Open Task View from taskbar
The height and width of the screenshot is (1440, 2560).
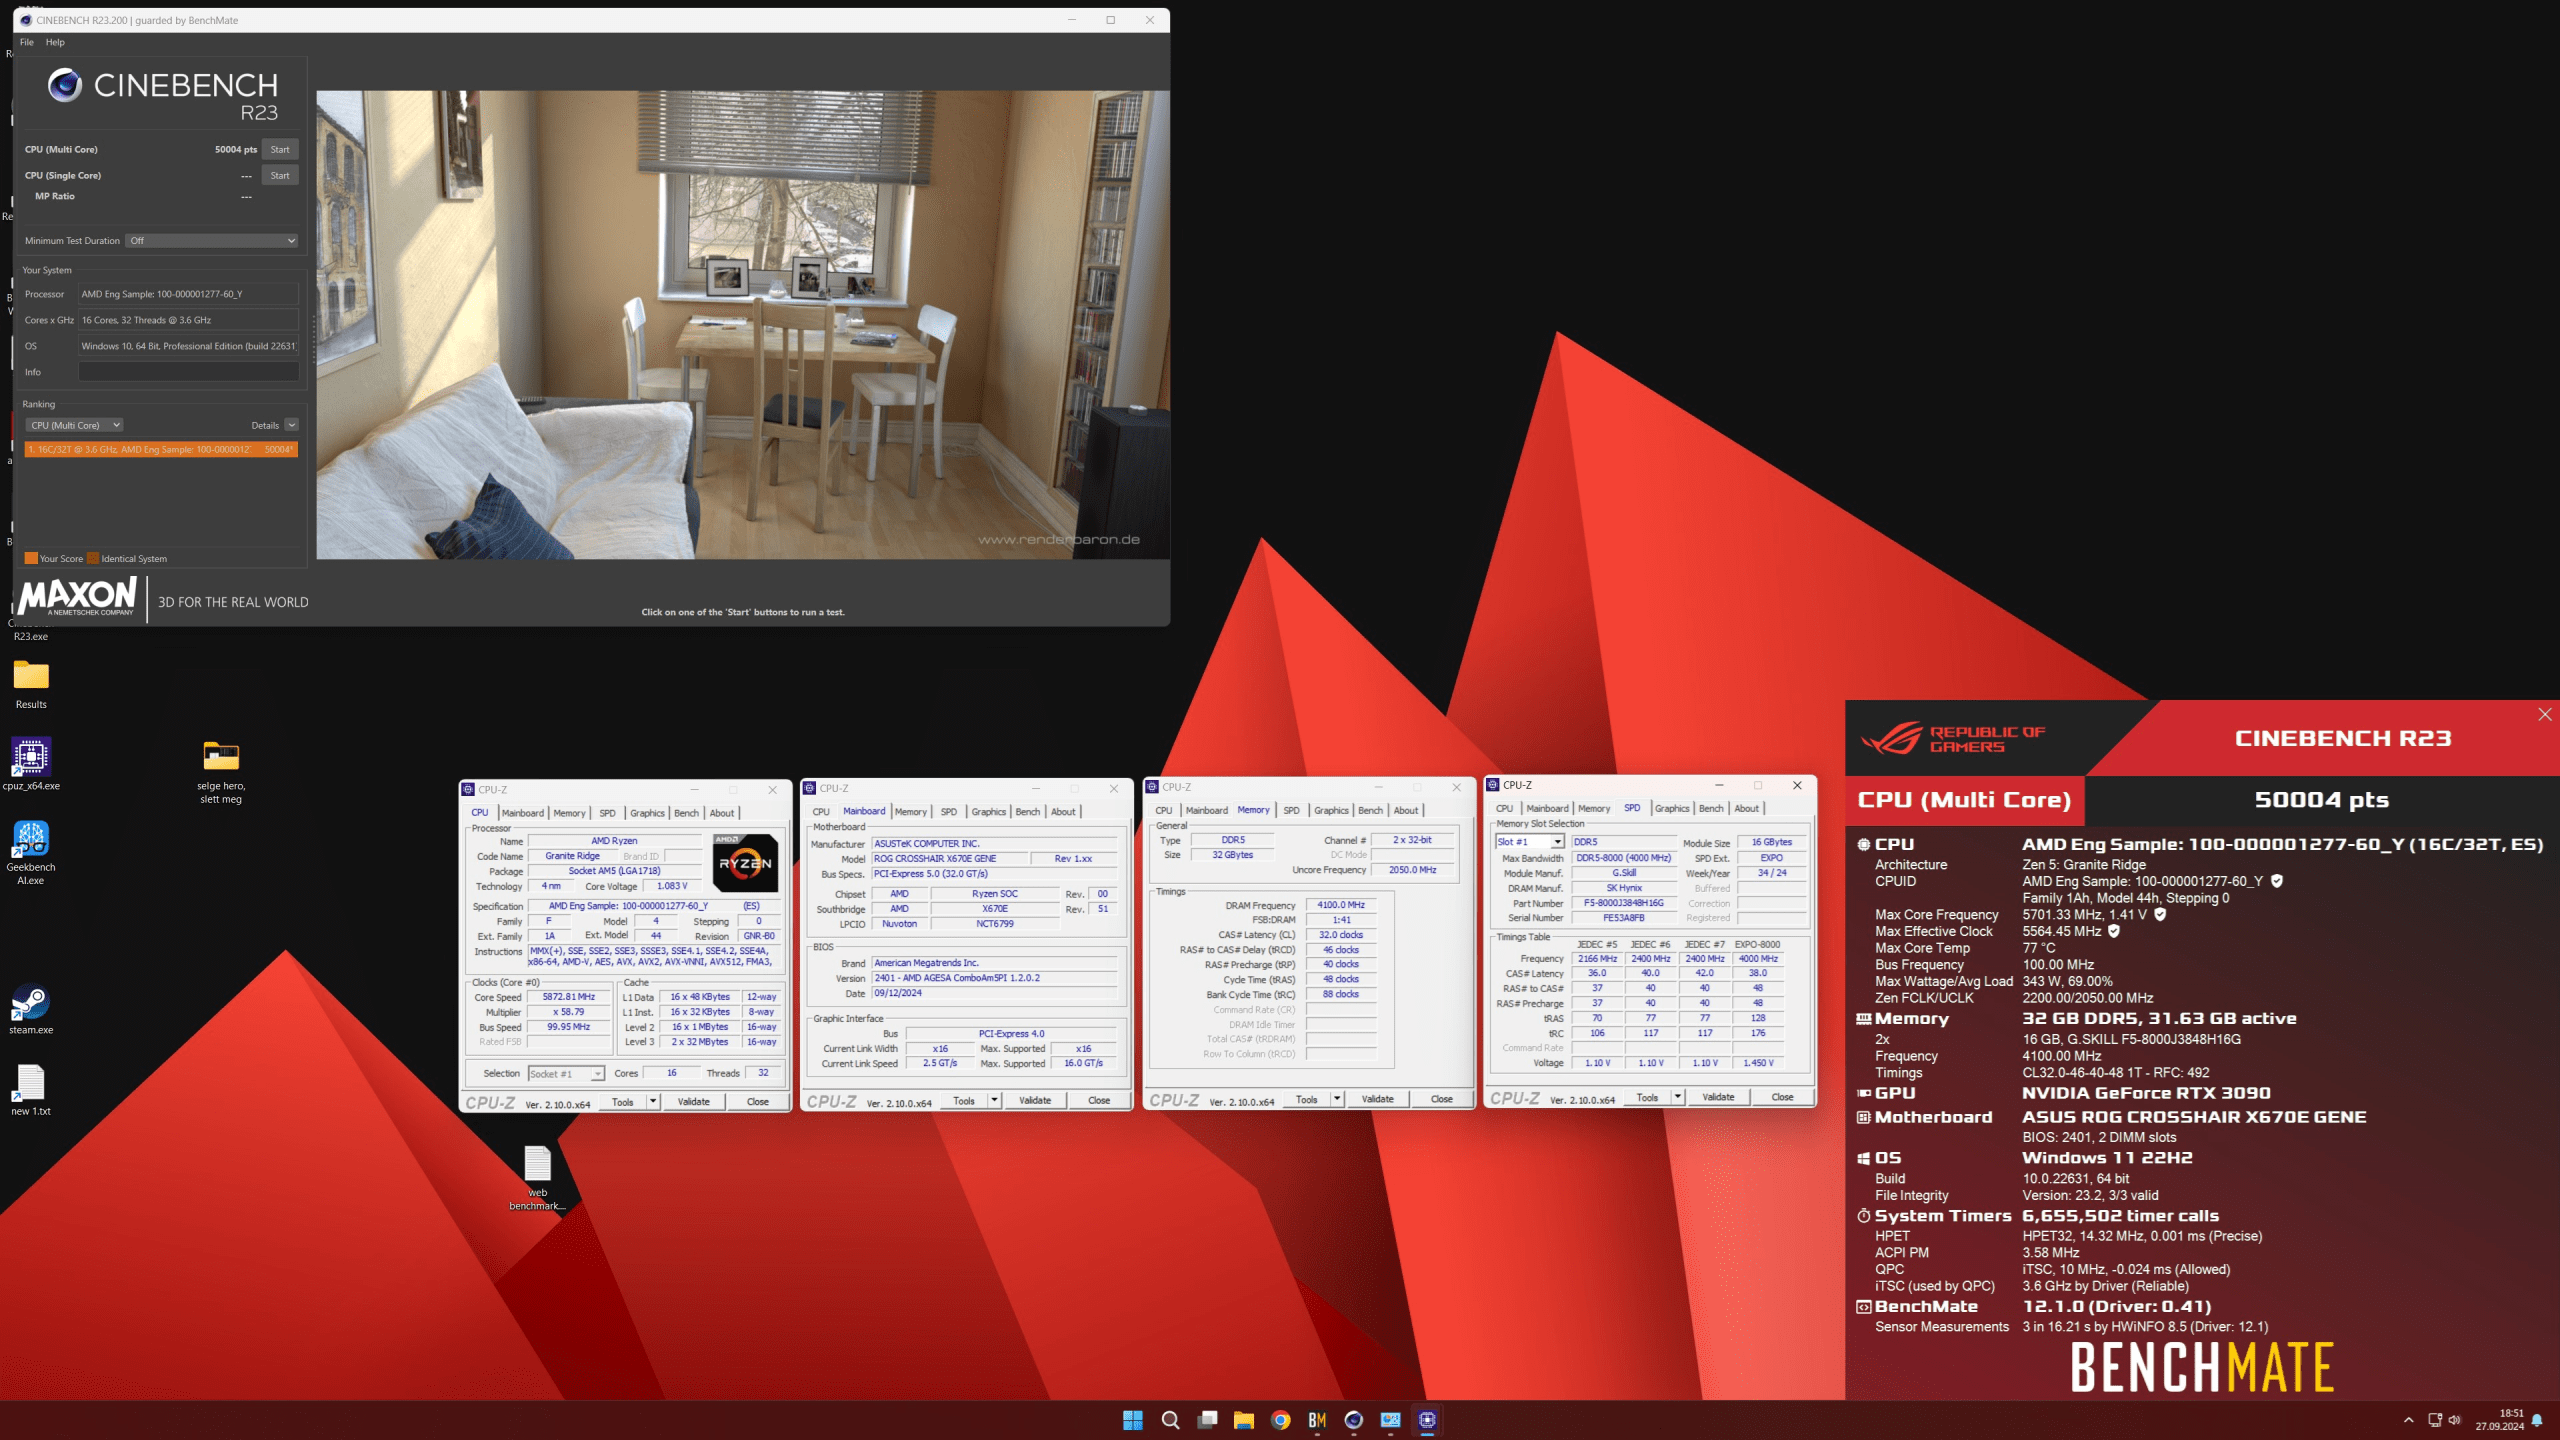tap(1207, 1420)
